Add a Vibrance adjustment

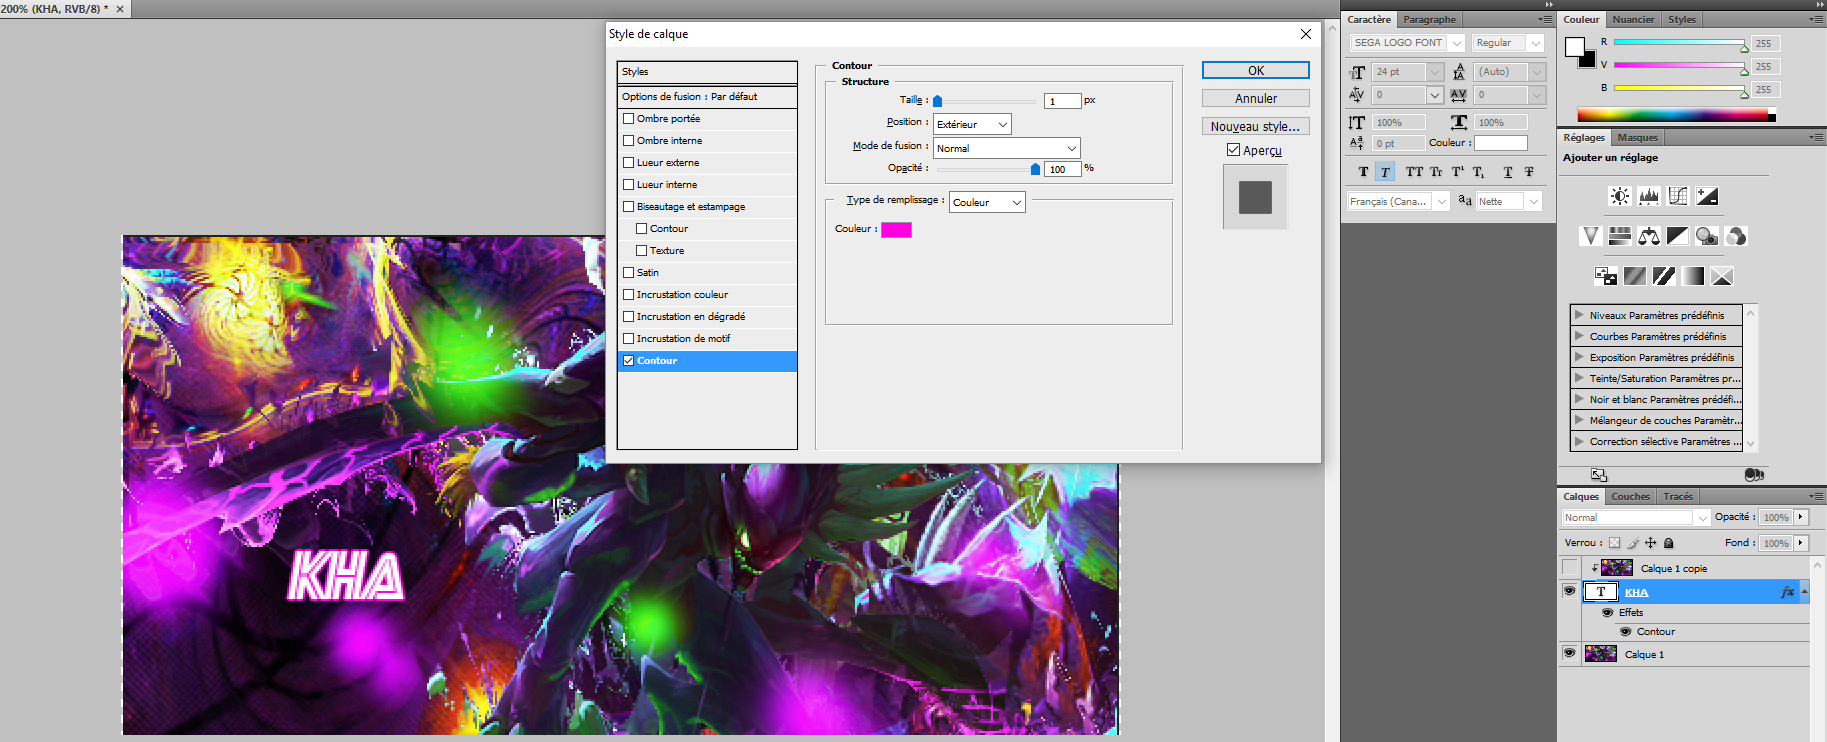pos(1591,236)
